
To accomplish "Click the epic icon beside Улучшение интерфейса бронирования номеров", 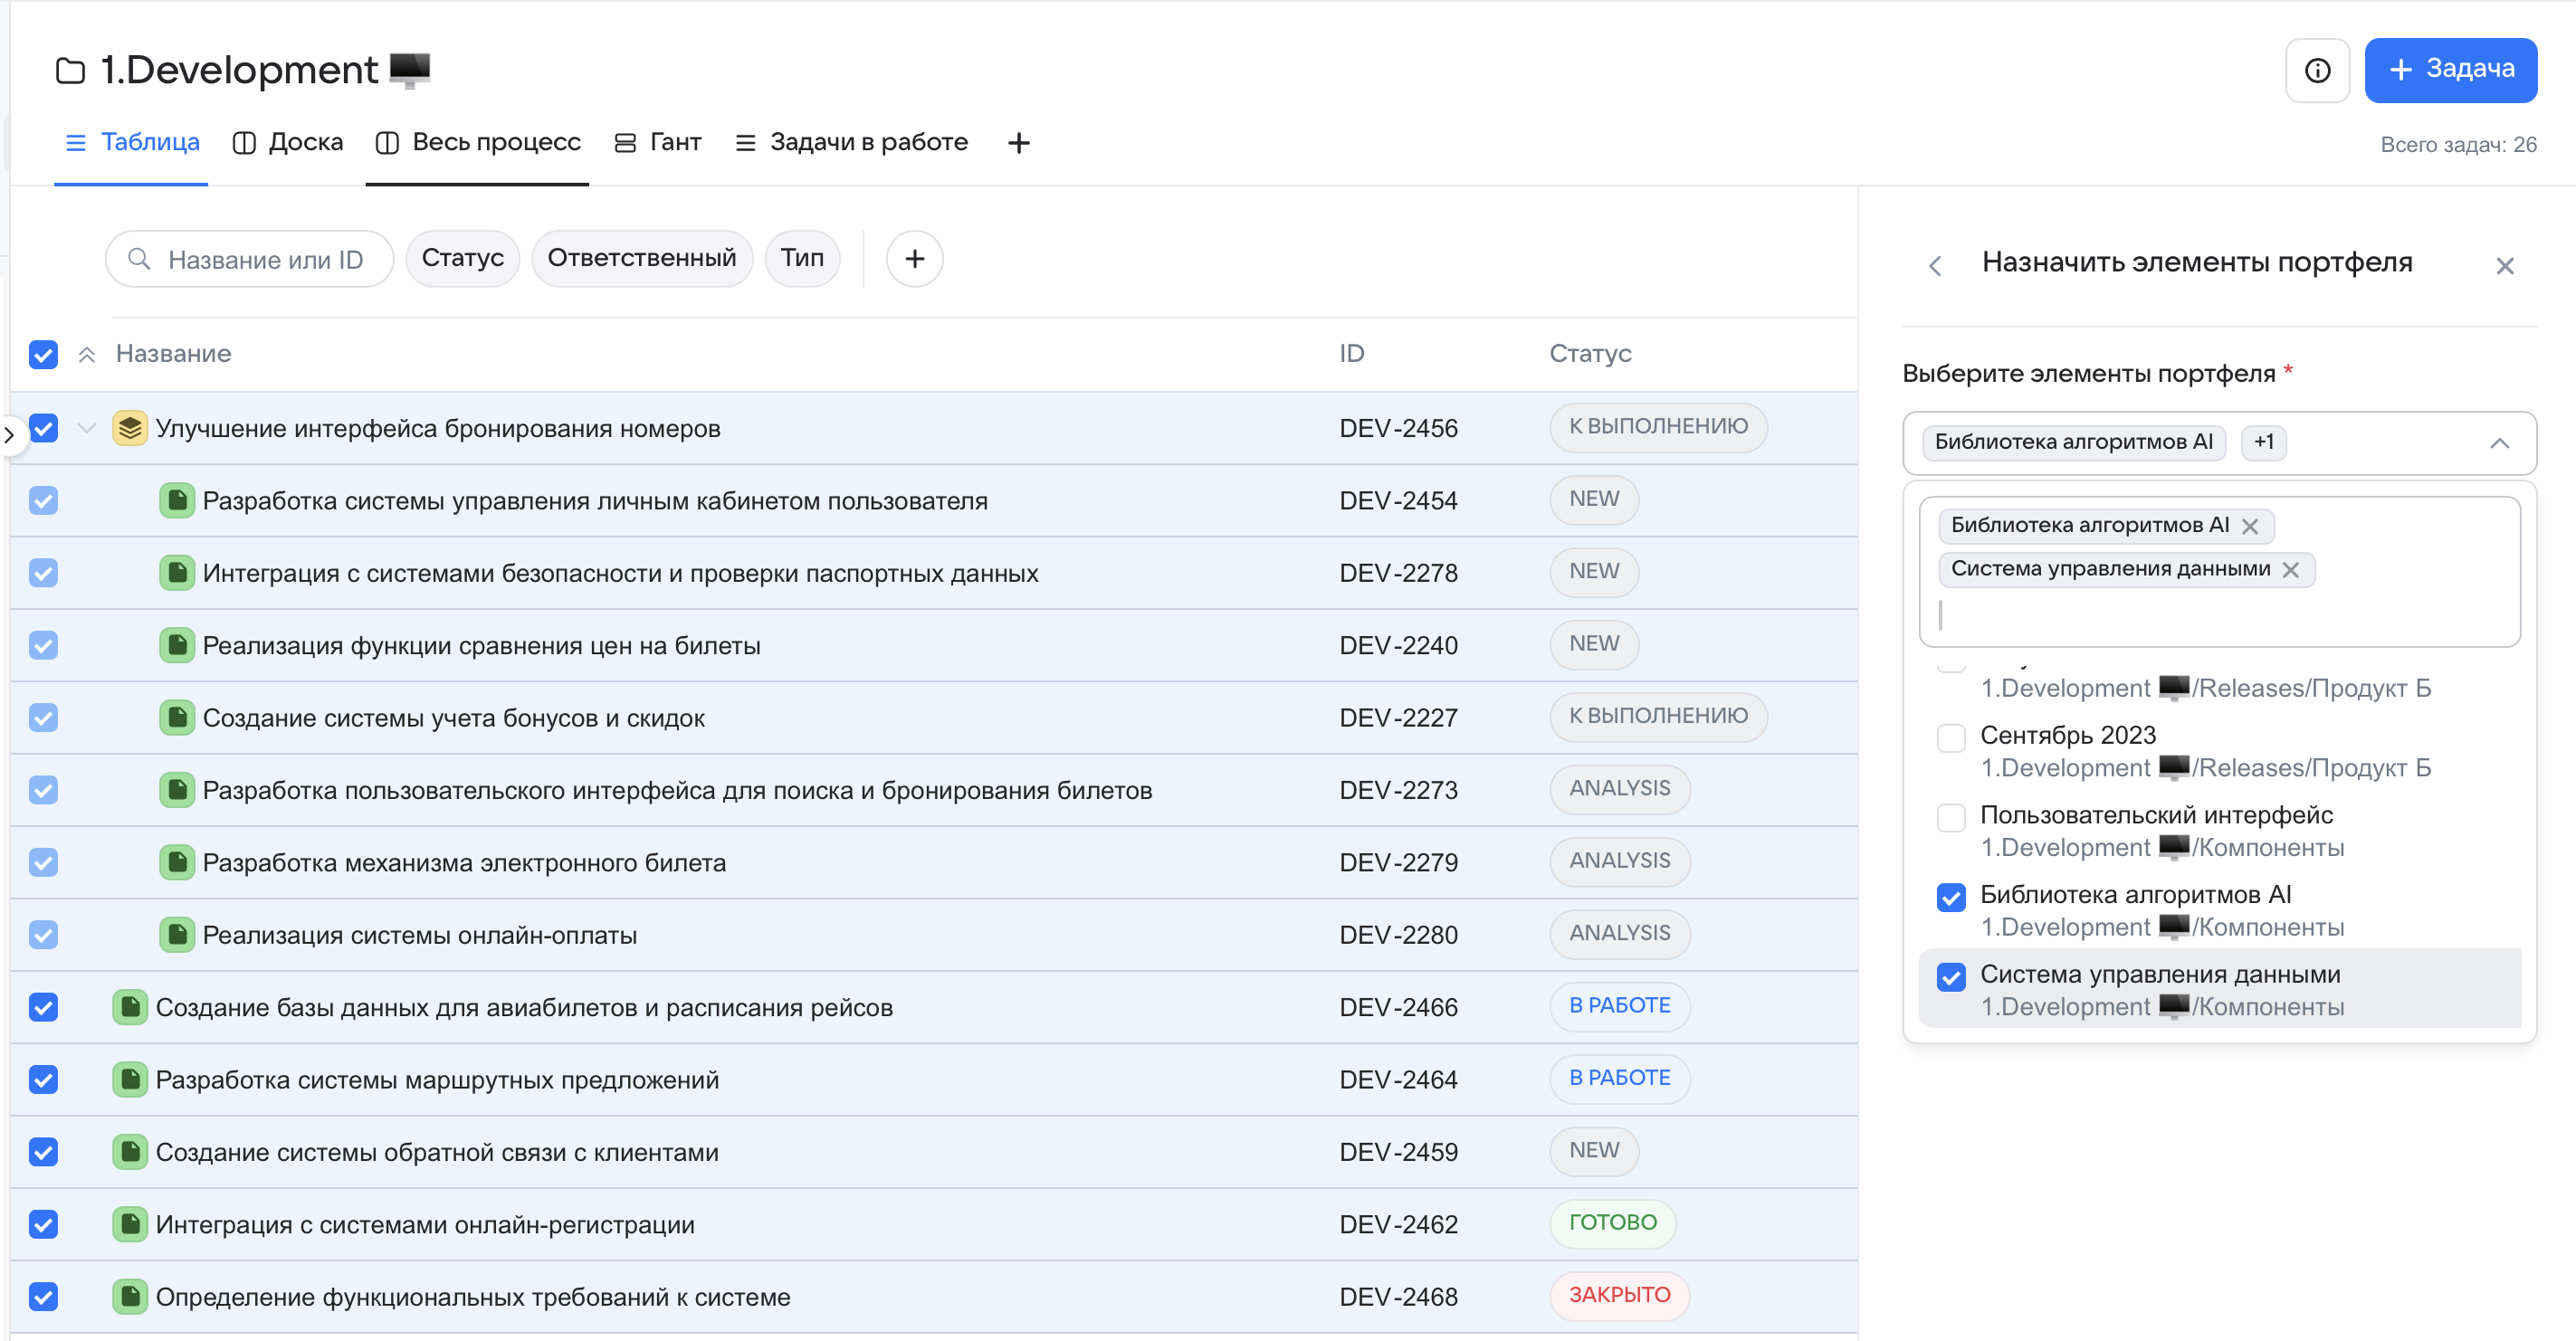I will [130, 428].
